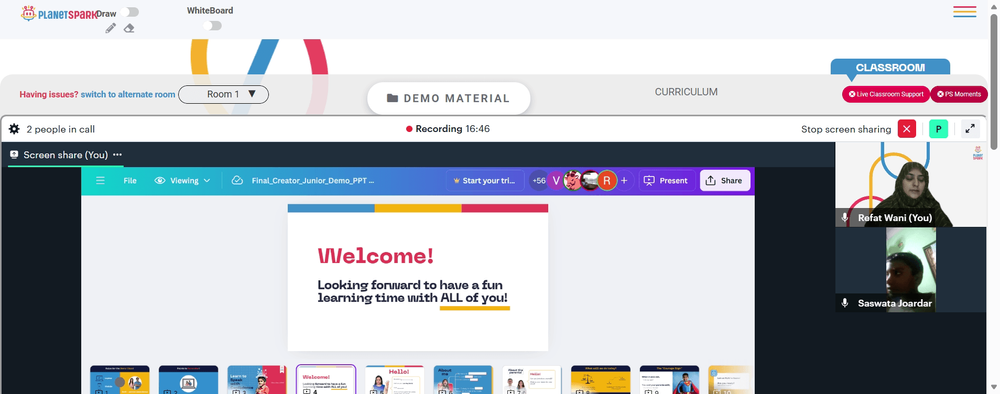Switch to Screen share (You) tab
This screenshot has height=394, width=1000.
pyautogui.click(x=65, y=155)
